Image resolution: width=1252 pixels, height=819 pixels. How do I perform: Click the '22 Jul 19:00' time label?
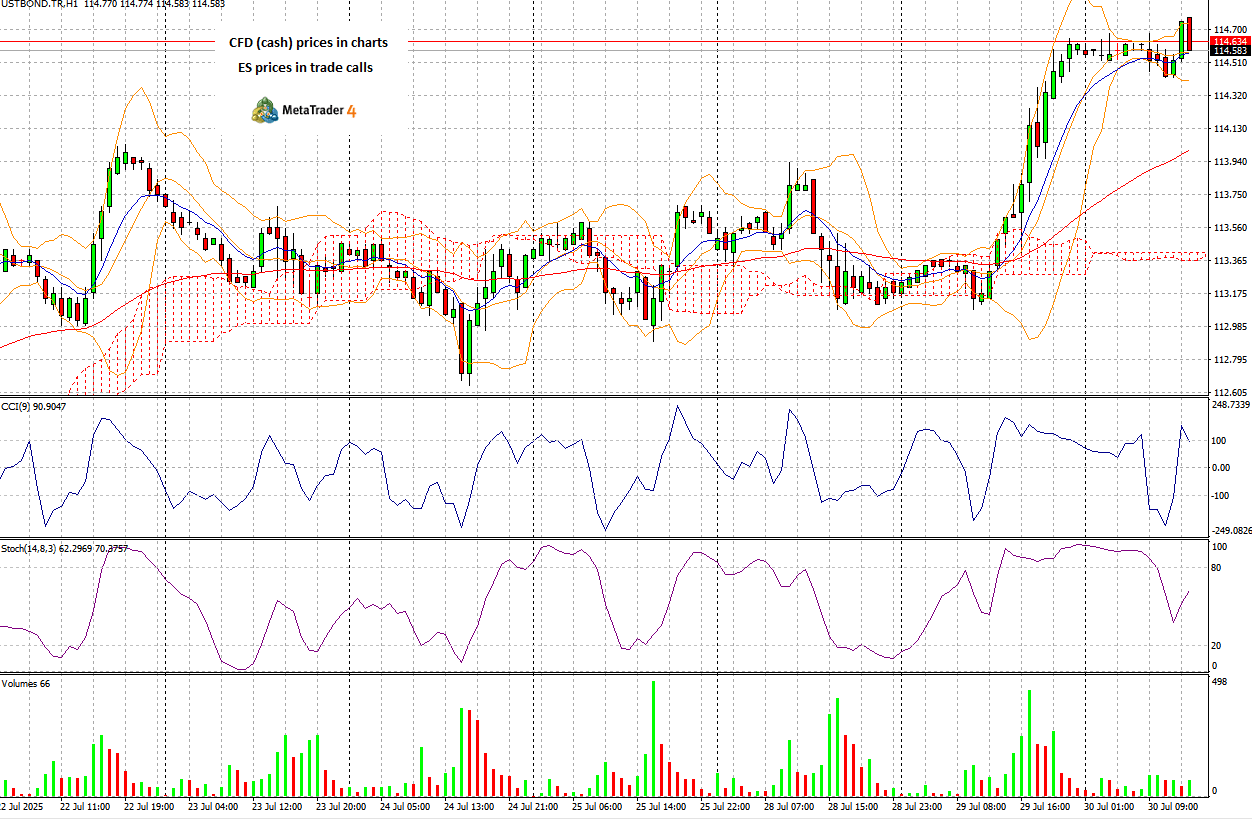tap(149, 806)
